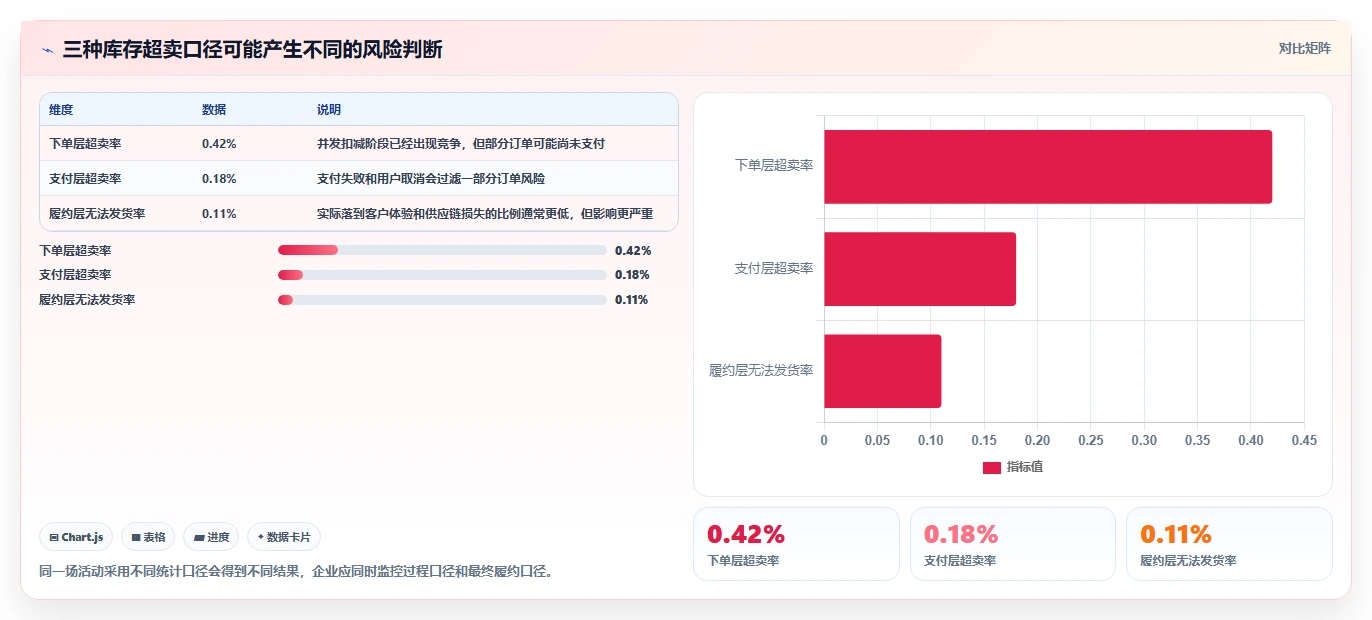1372x620 pixels.
Task: Click the 下单层超卖率 progress bar
Action: (x=442, y=250)
